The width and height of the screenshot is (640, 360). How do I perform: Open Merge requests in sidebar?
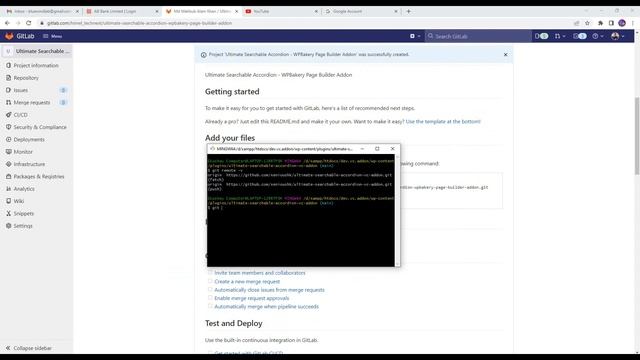pyautogui.click(x=32, y=102)
